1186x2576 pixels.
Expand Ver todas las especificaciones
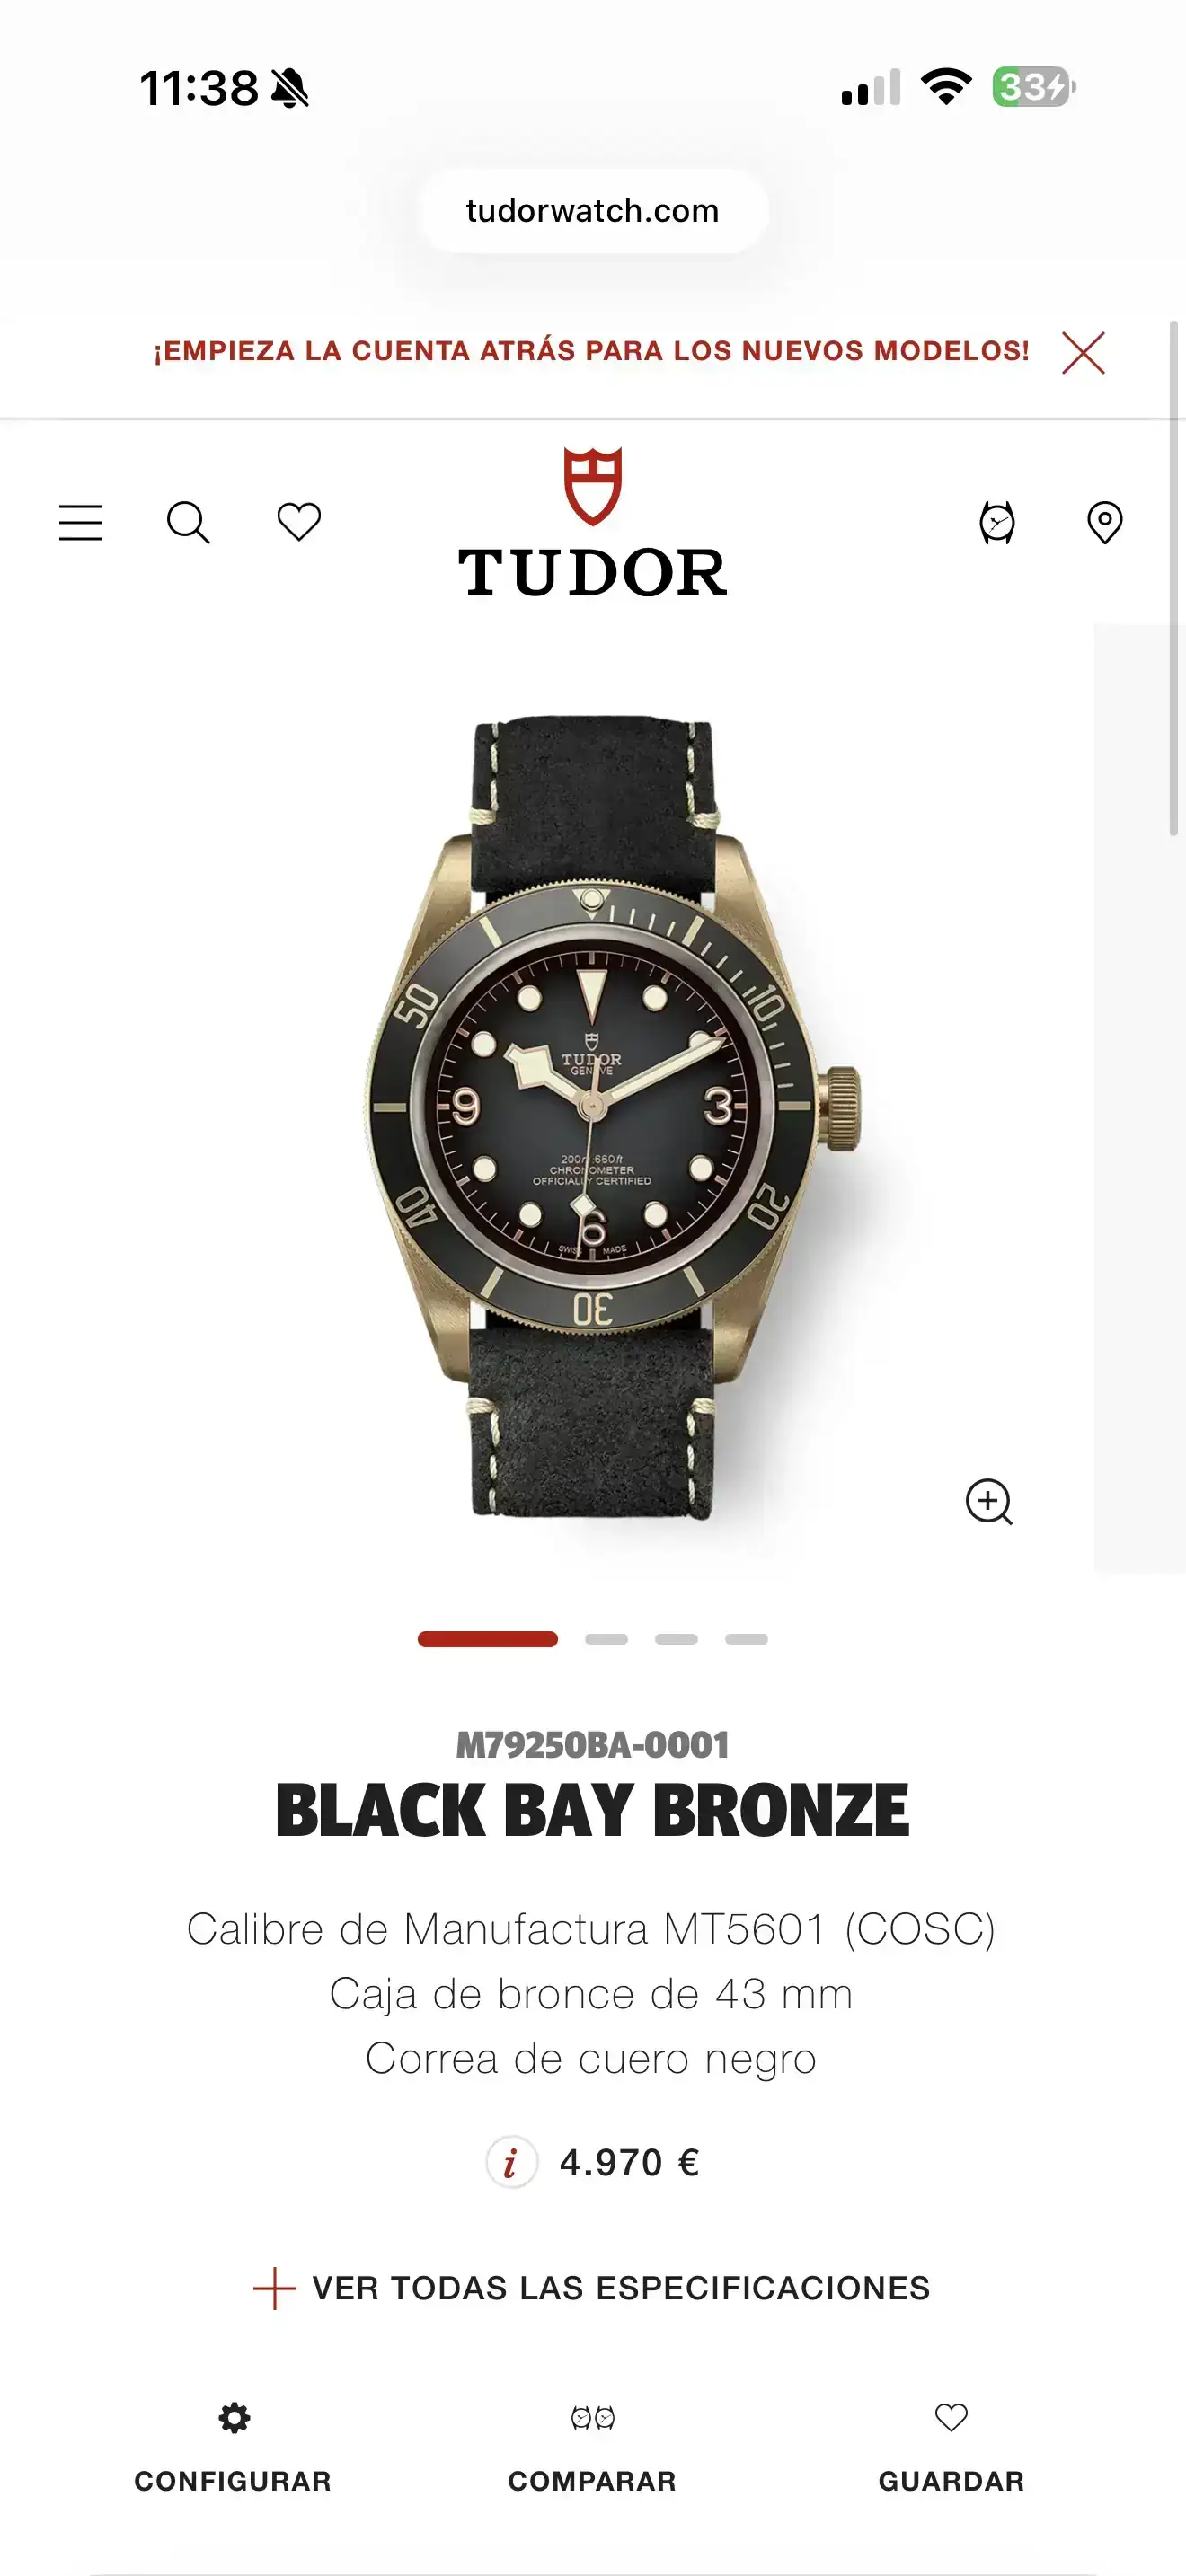pos(592,2288)
